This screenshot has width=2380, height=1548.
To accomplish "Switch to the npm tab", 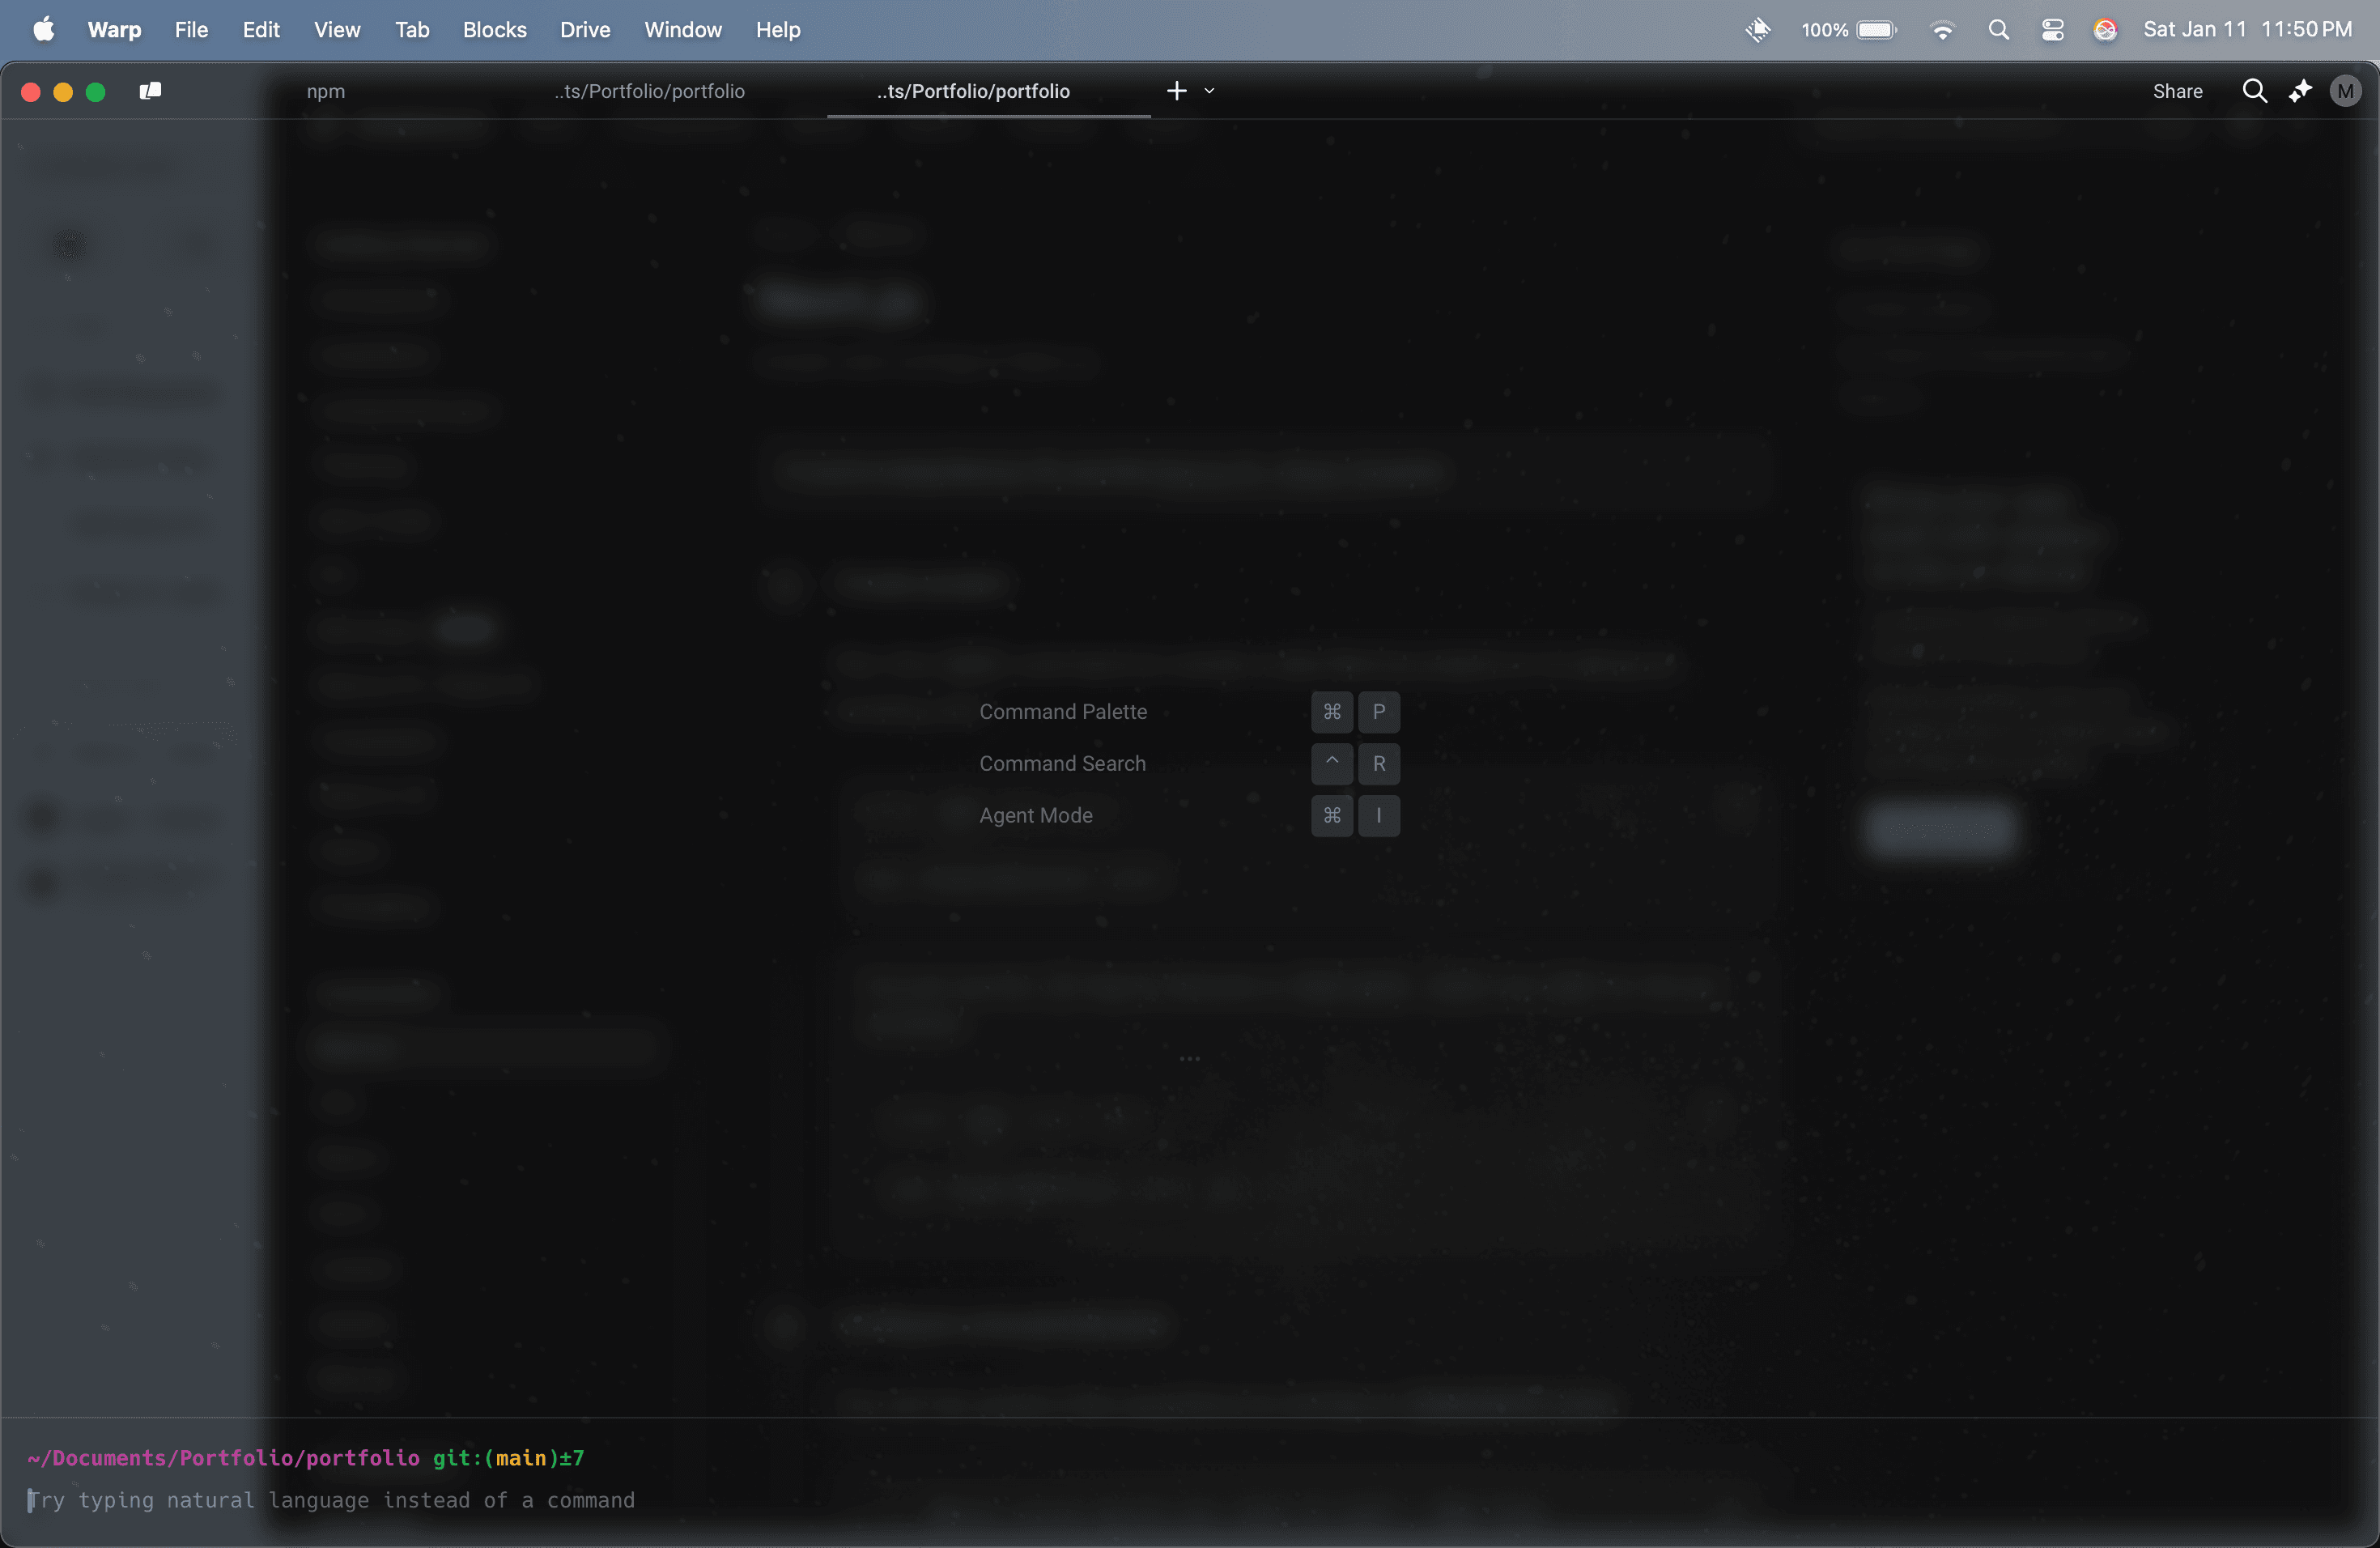I will [x=326, y=91].
